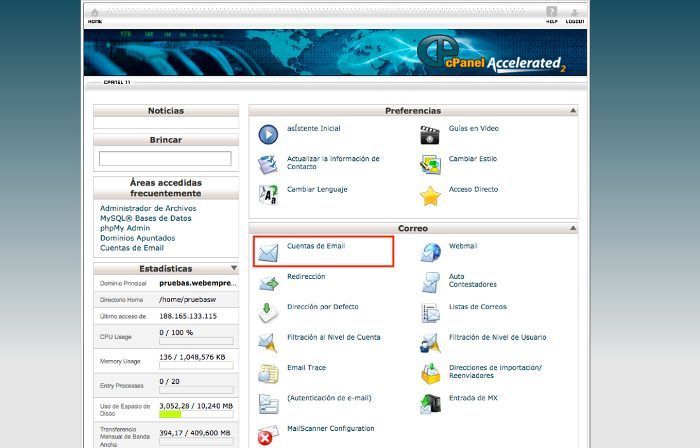This screenshot has height=448, width=700.
Task: Click the Brincar search input field
Action: (165, 159)
